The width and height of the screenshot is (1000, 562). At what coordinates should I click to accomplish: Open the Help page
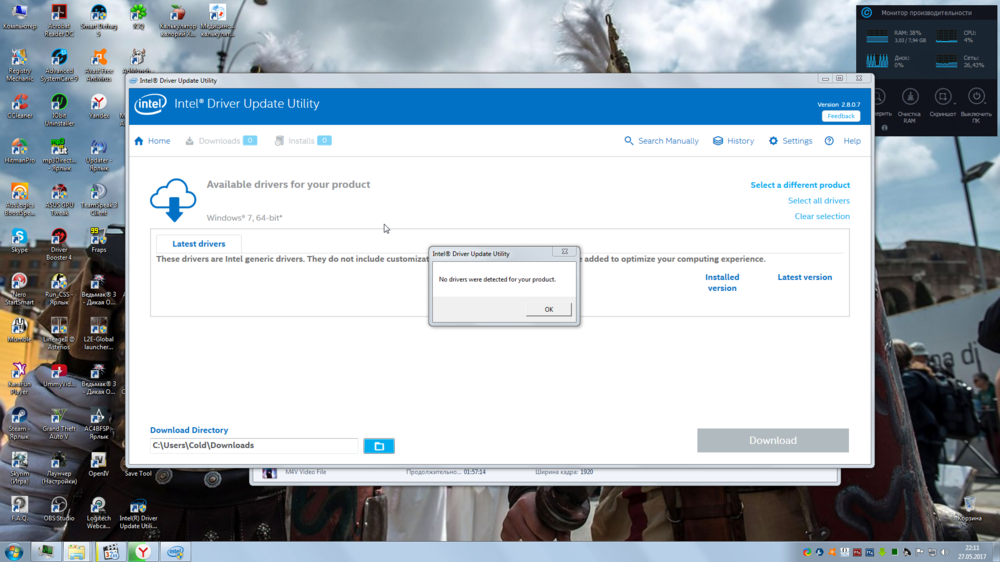pos(842,141)
